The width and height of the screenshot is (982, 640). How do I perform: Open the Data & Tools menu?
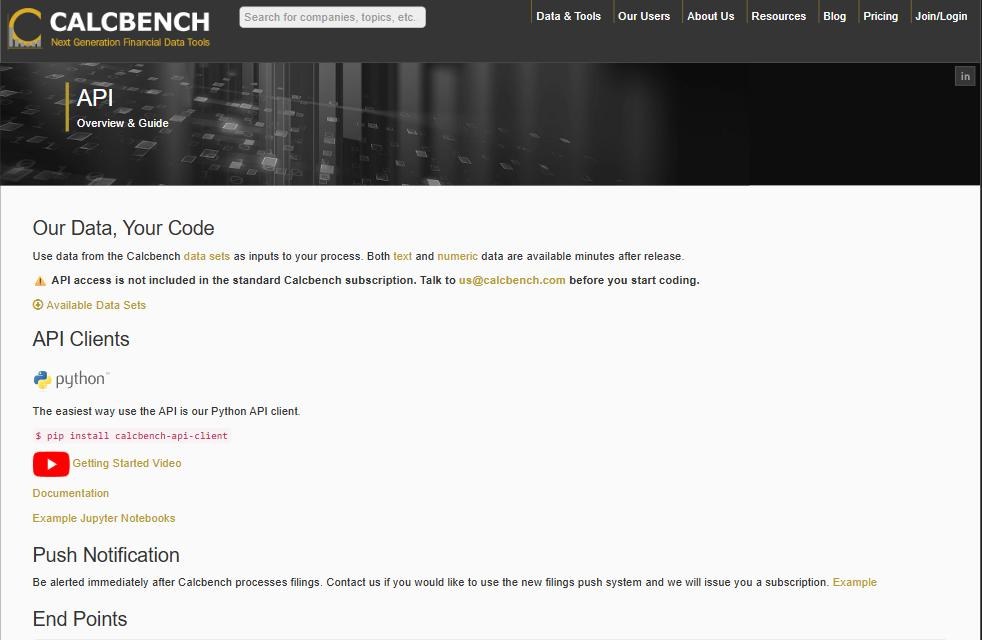click(x=568, y=16)
